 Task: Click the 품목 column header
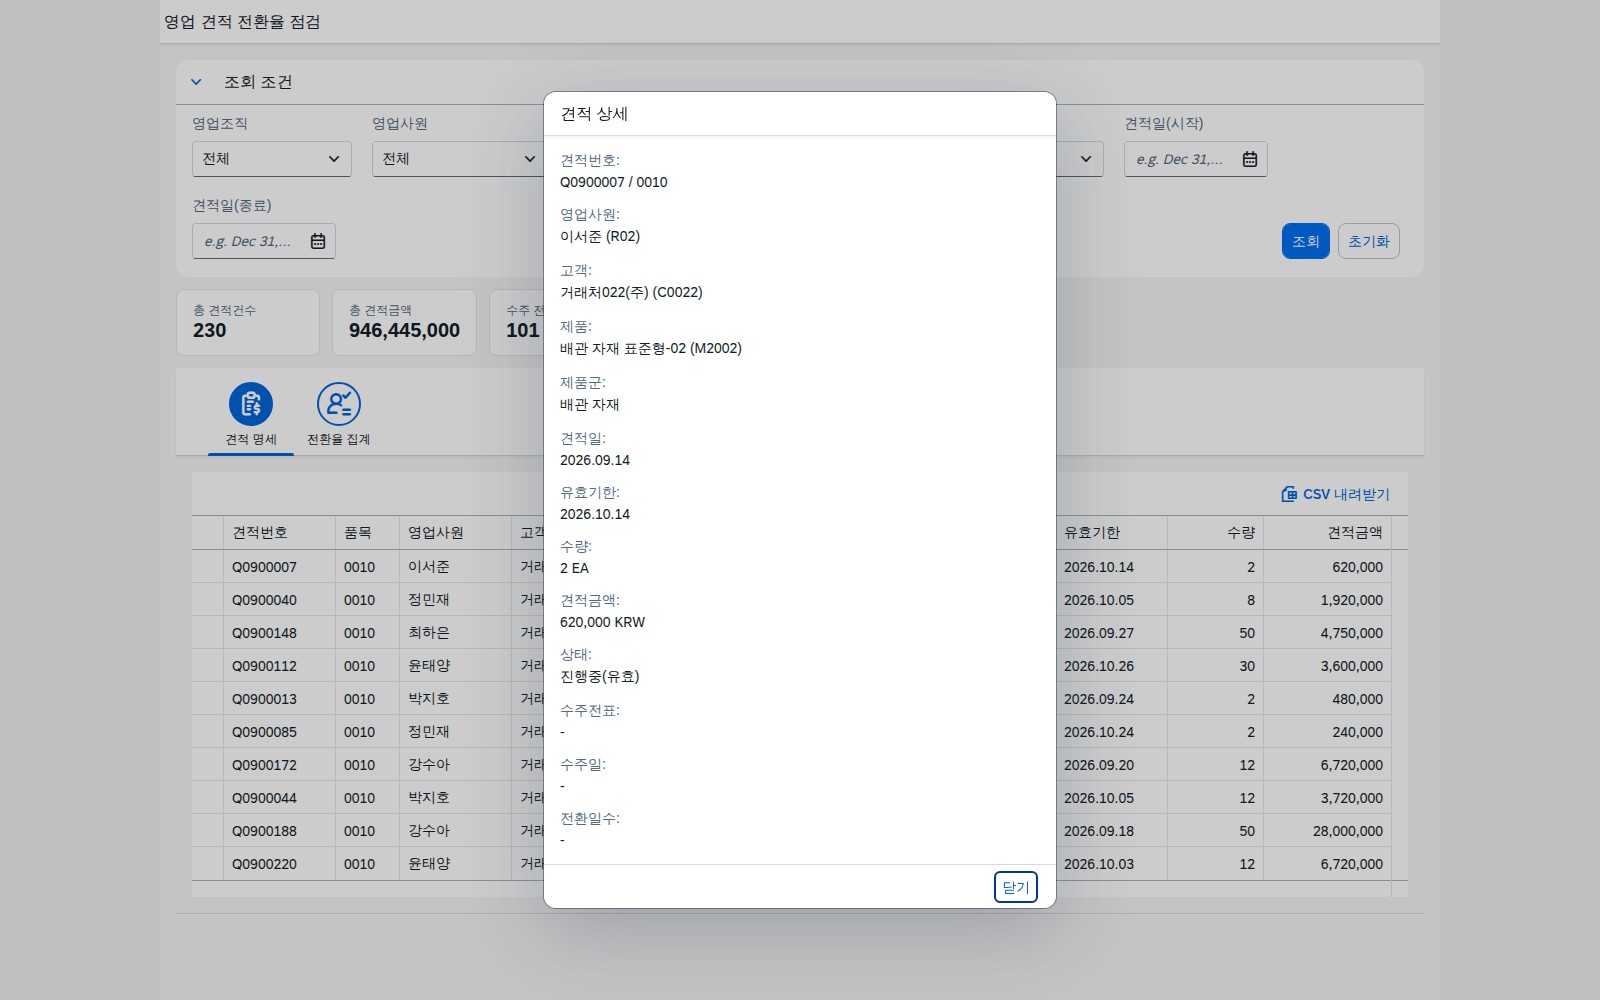point(367,533)
